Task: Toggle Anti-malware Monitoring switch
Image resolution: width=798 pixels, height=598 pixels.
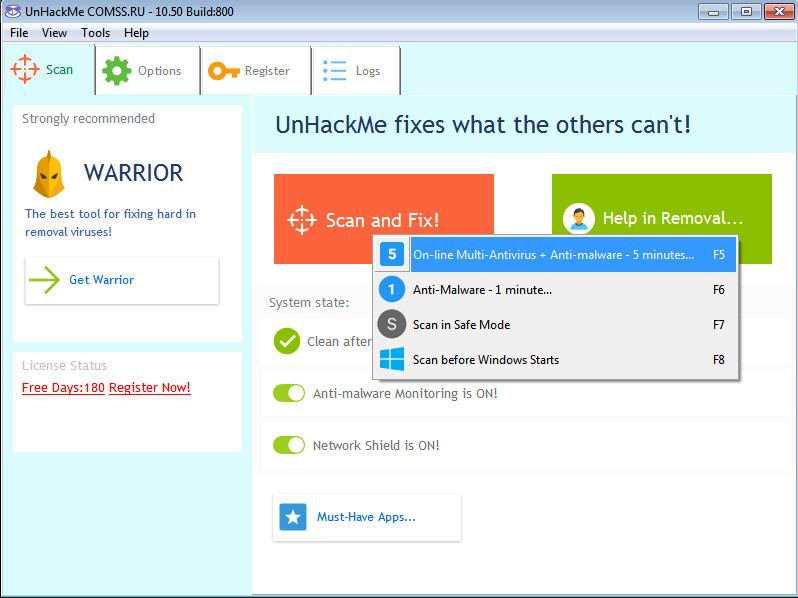Action: tap(289, 393)
